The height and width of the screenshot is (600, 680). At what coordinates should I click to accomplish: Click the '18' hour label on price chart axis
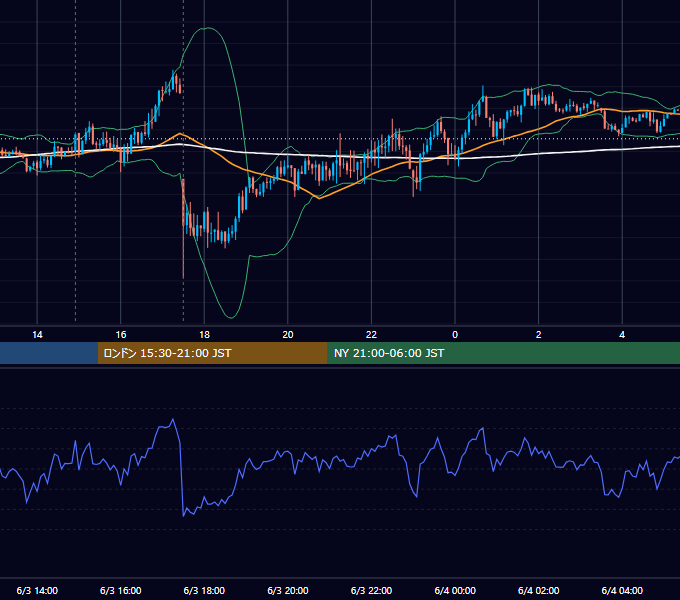tap(204, 335)
